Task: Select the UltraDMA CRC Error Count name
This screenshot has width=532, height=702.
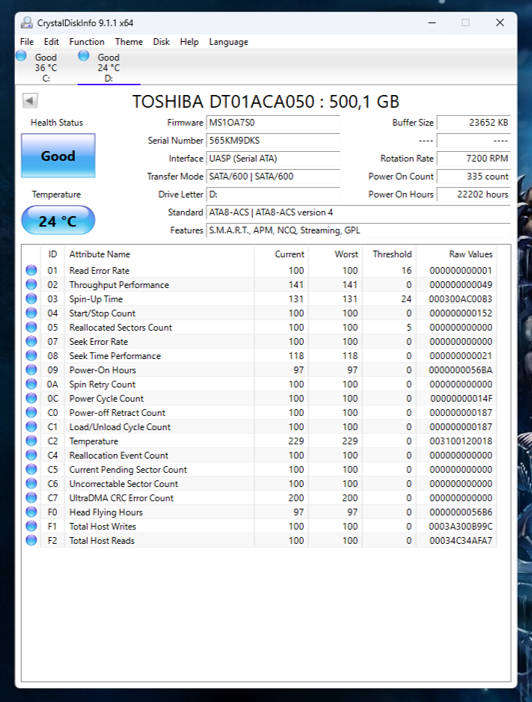Action: (121, 498)
